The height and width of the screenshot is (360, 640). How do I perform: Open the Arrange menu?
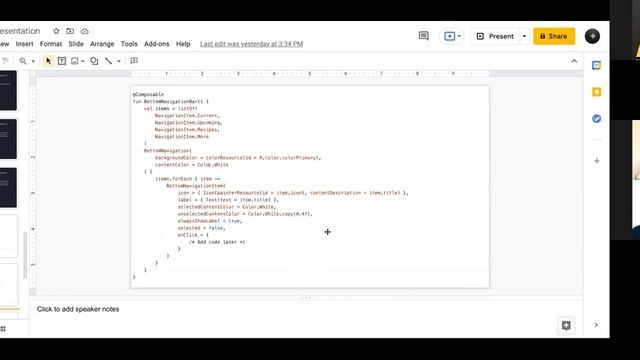pyautogui.click(x=102, y=44)
